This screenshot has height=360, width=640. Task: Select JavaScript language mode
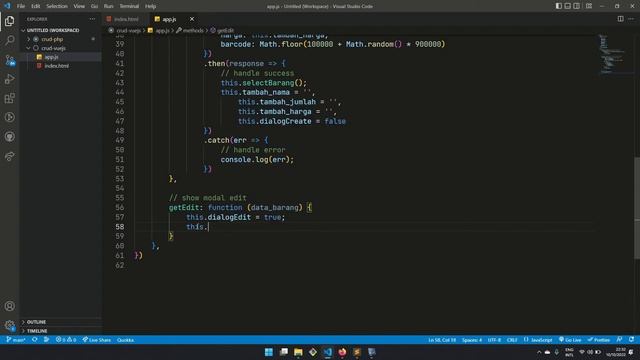tap(538, 340)
